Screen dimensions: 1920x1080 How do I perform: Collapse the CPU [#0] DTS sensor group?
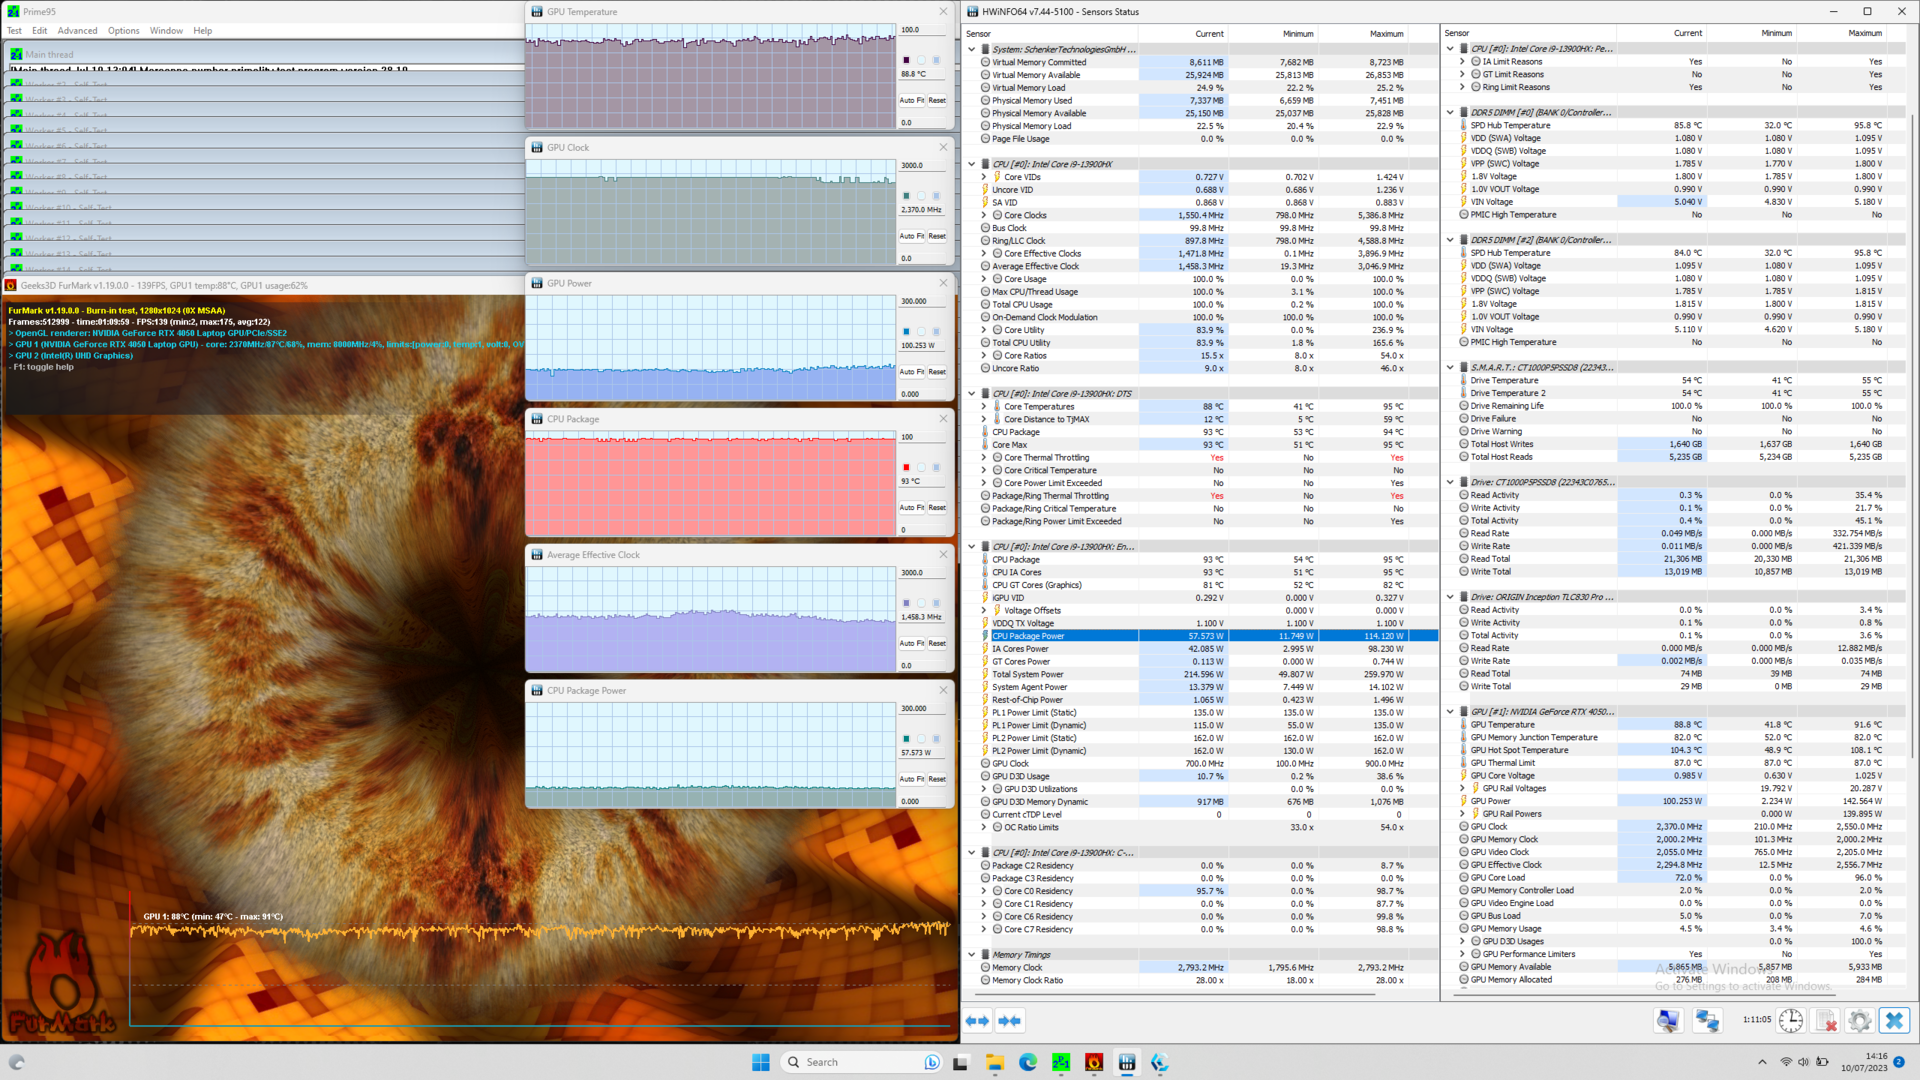tap(971, 394)
